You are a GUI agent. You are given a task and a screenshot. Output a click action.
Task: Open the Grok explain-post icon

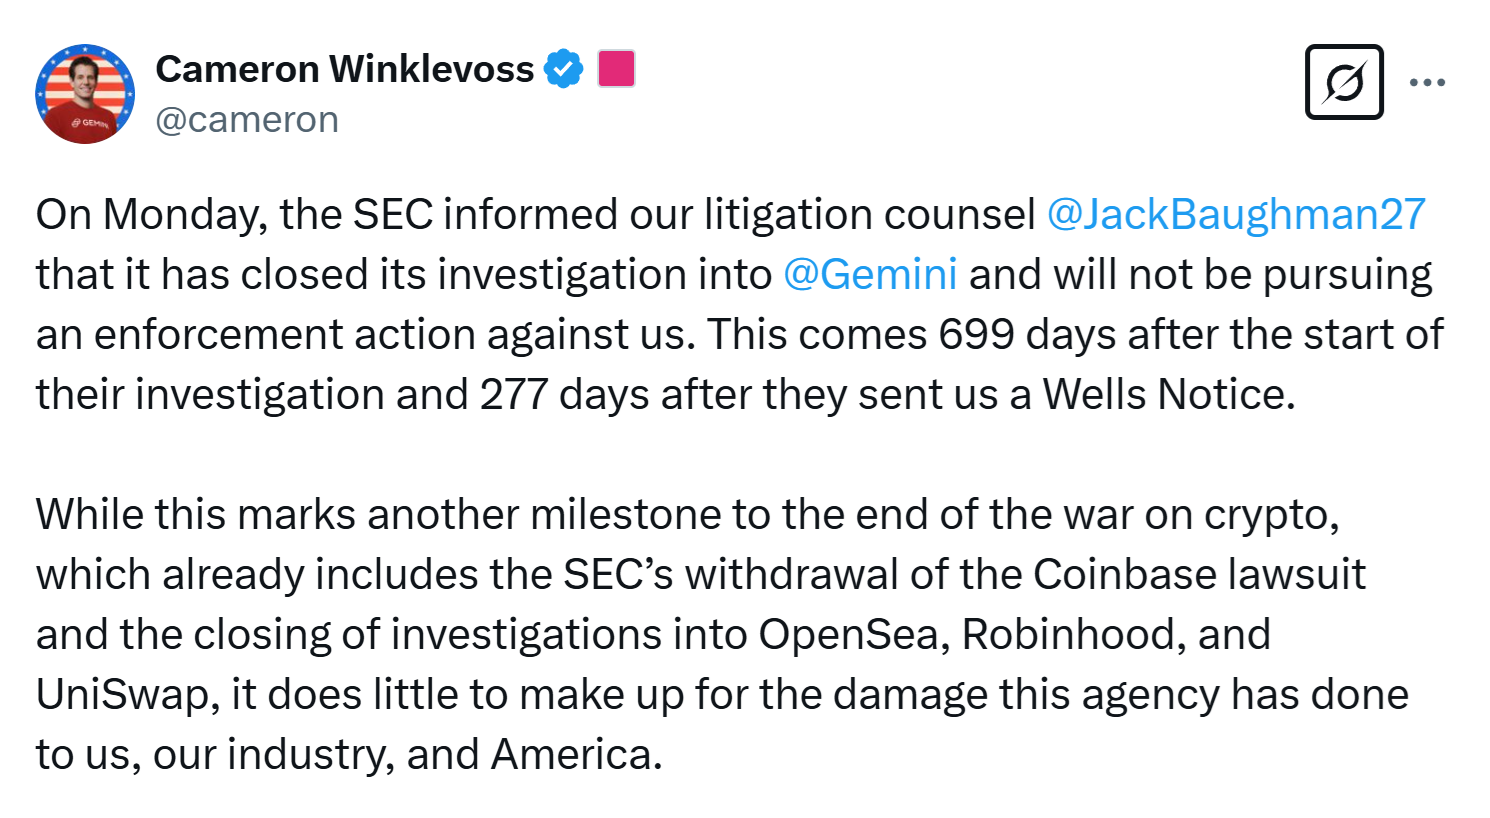pos(1344,82)
